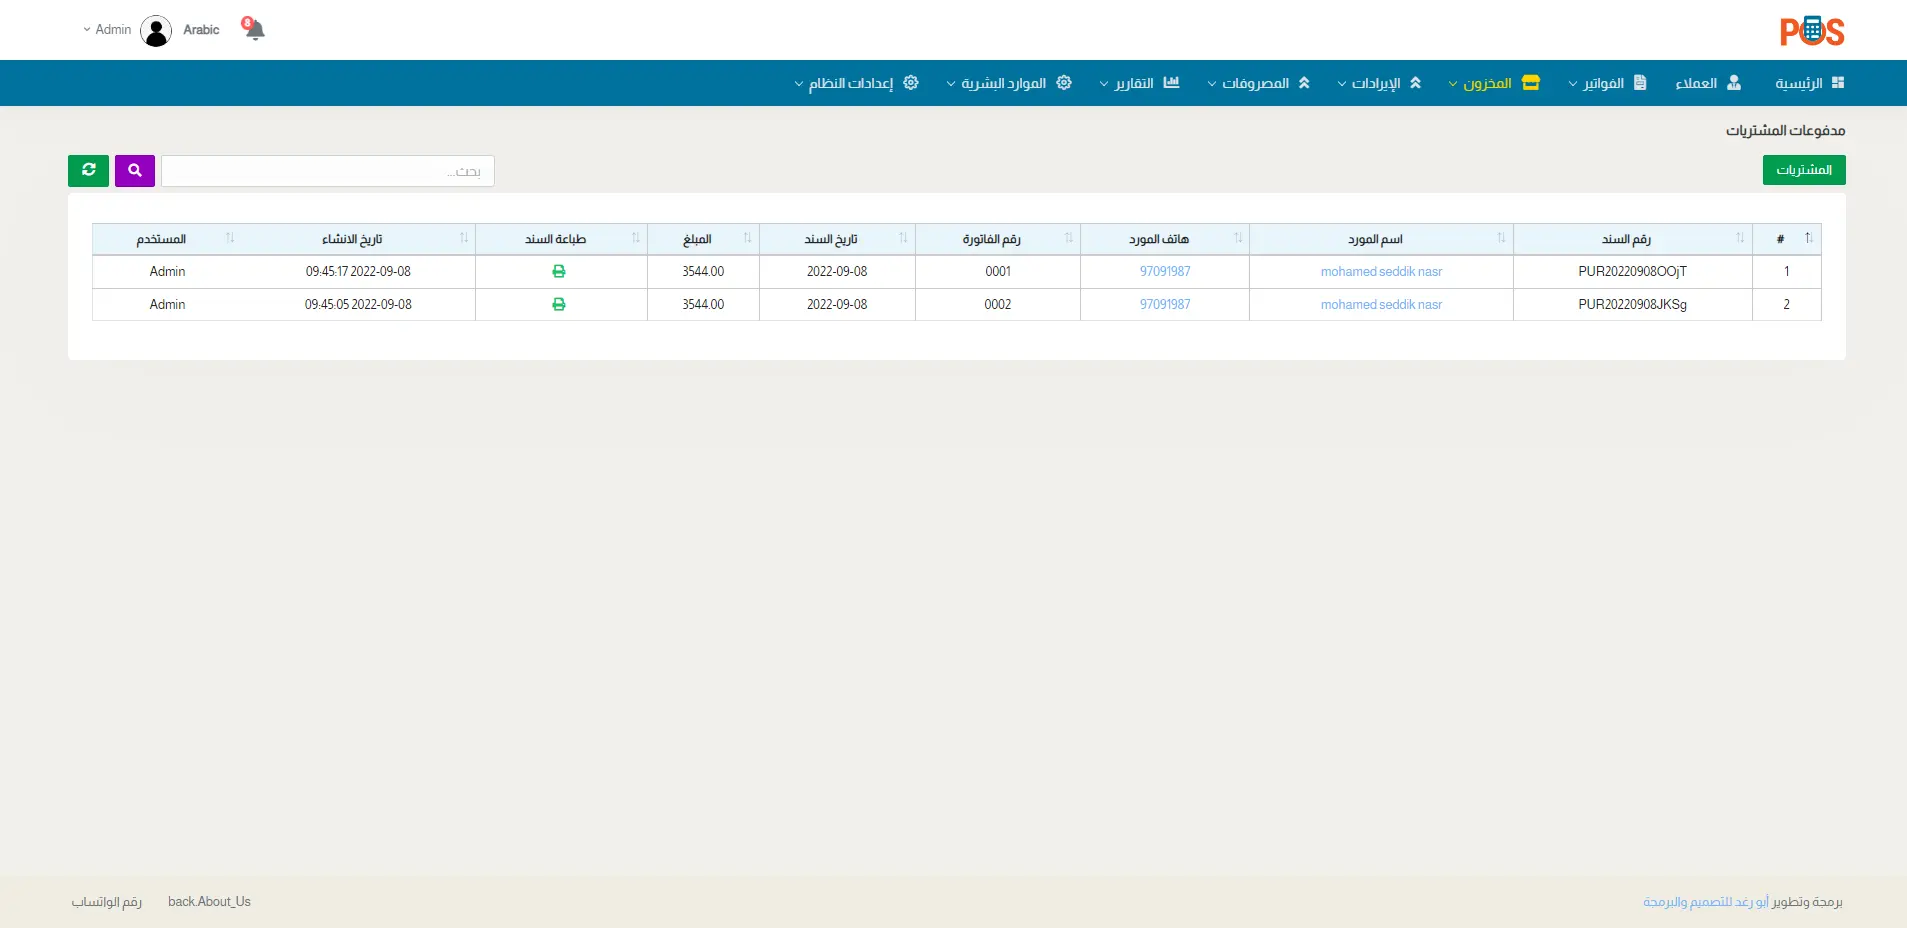Viewport: 1907px width, 928px height.
Task: Sort by the # column arrows
Action: pos(1808,239)
